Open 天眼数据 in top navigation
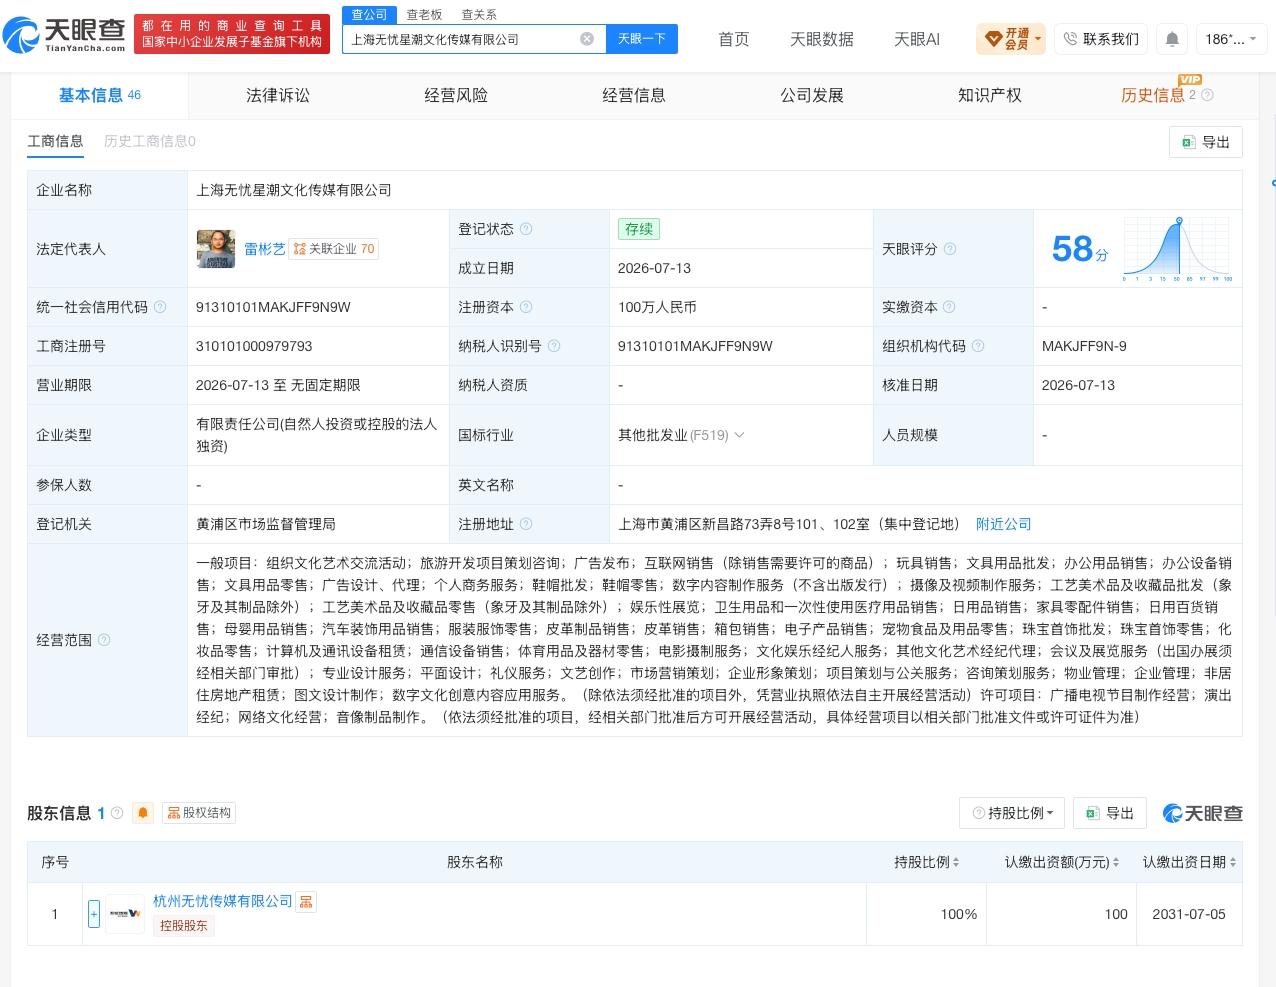The width and height of the screenshot is (1276, 987). pos(822,39)
